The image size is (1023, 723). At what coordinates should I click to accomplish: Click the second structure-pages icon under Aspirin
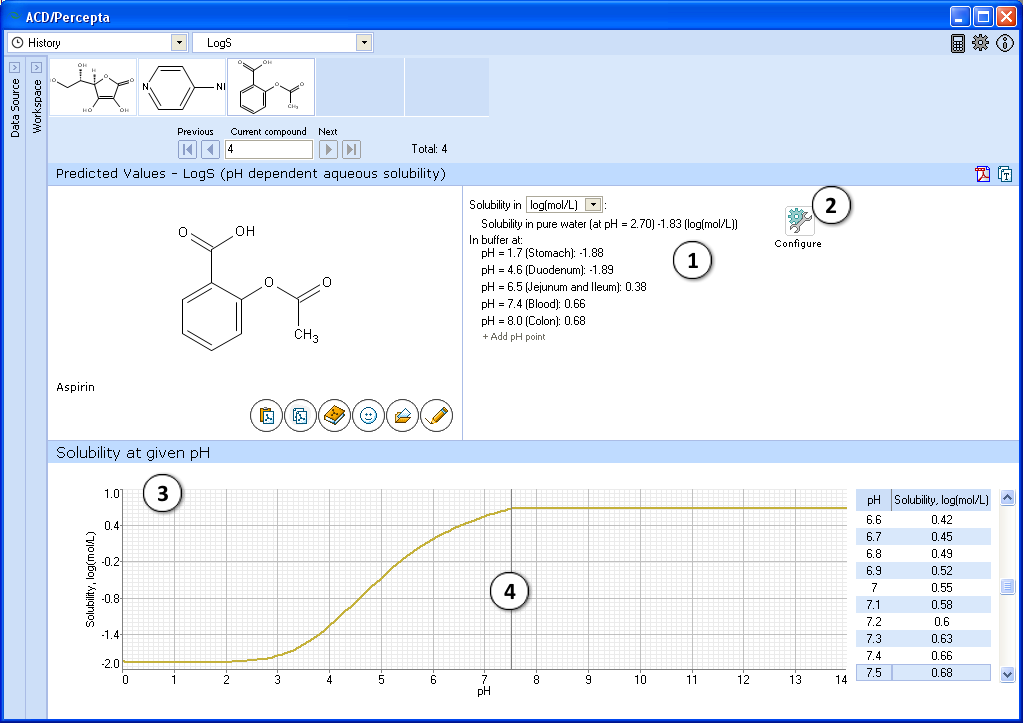[x=300, y=416]
